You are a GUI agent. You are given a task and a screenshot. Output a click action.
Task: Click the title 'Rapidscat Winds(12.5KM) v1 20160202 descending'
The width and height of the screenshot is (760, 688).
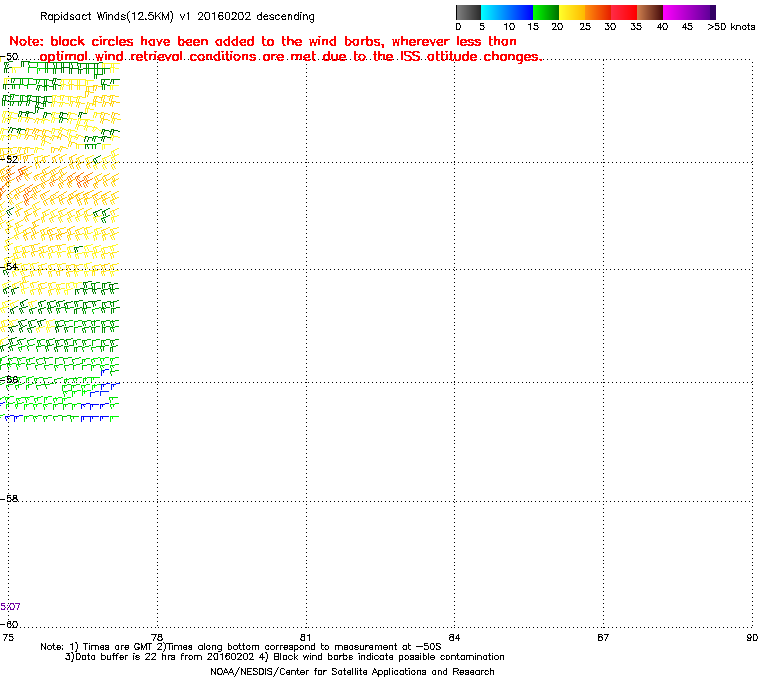click(177, 16)
